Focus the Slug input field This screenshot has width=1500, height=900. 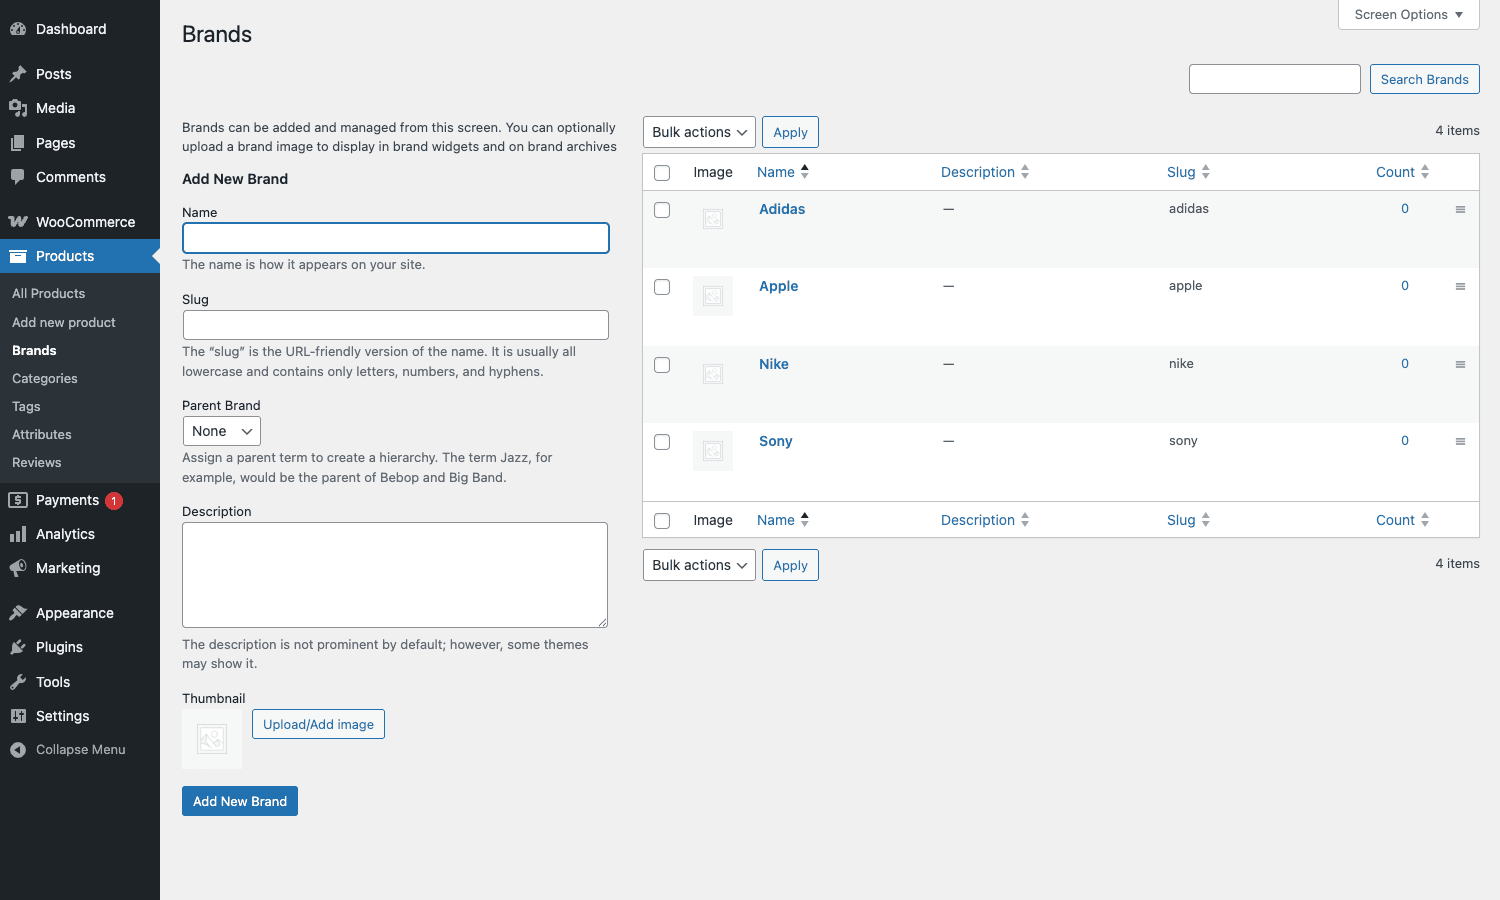click(396, 325)
